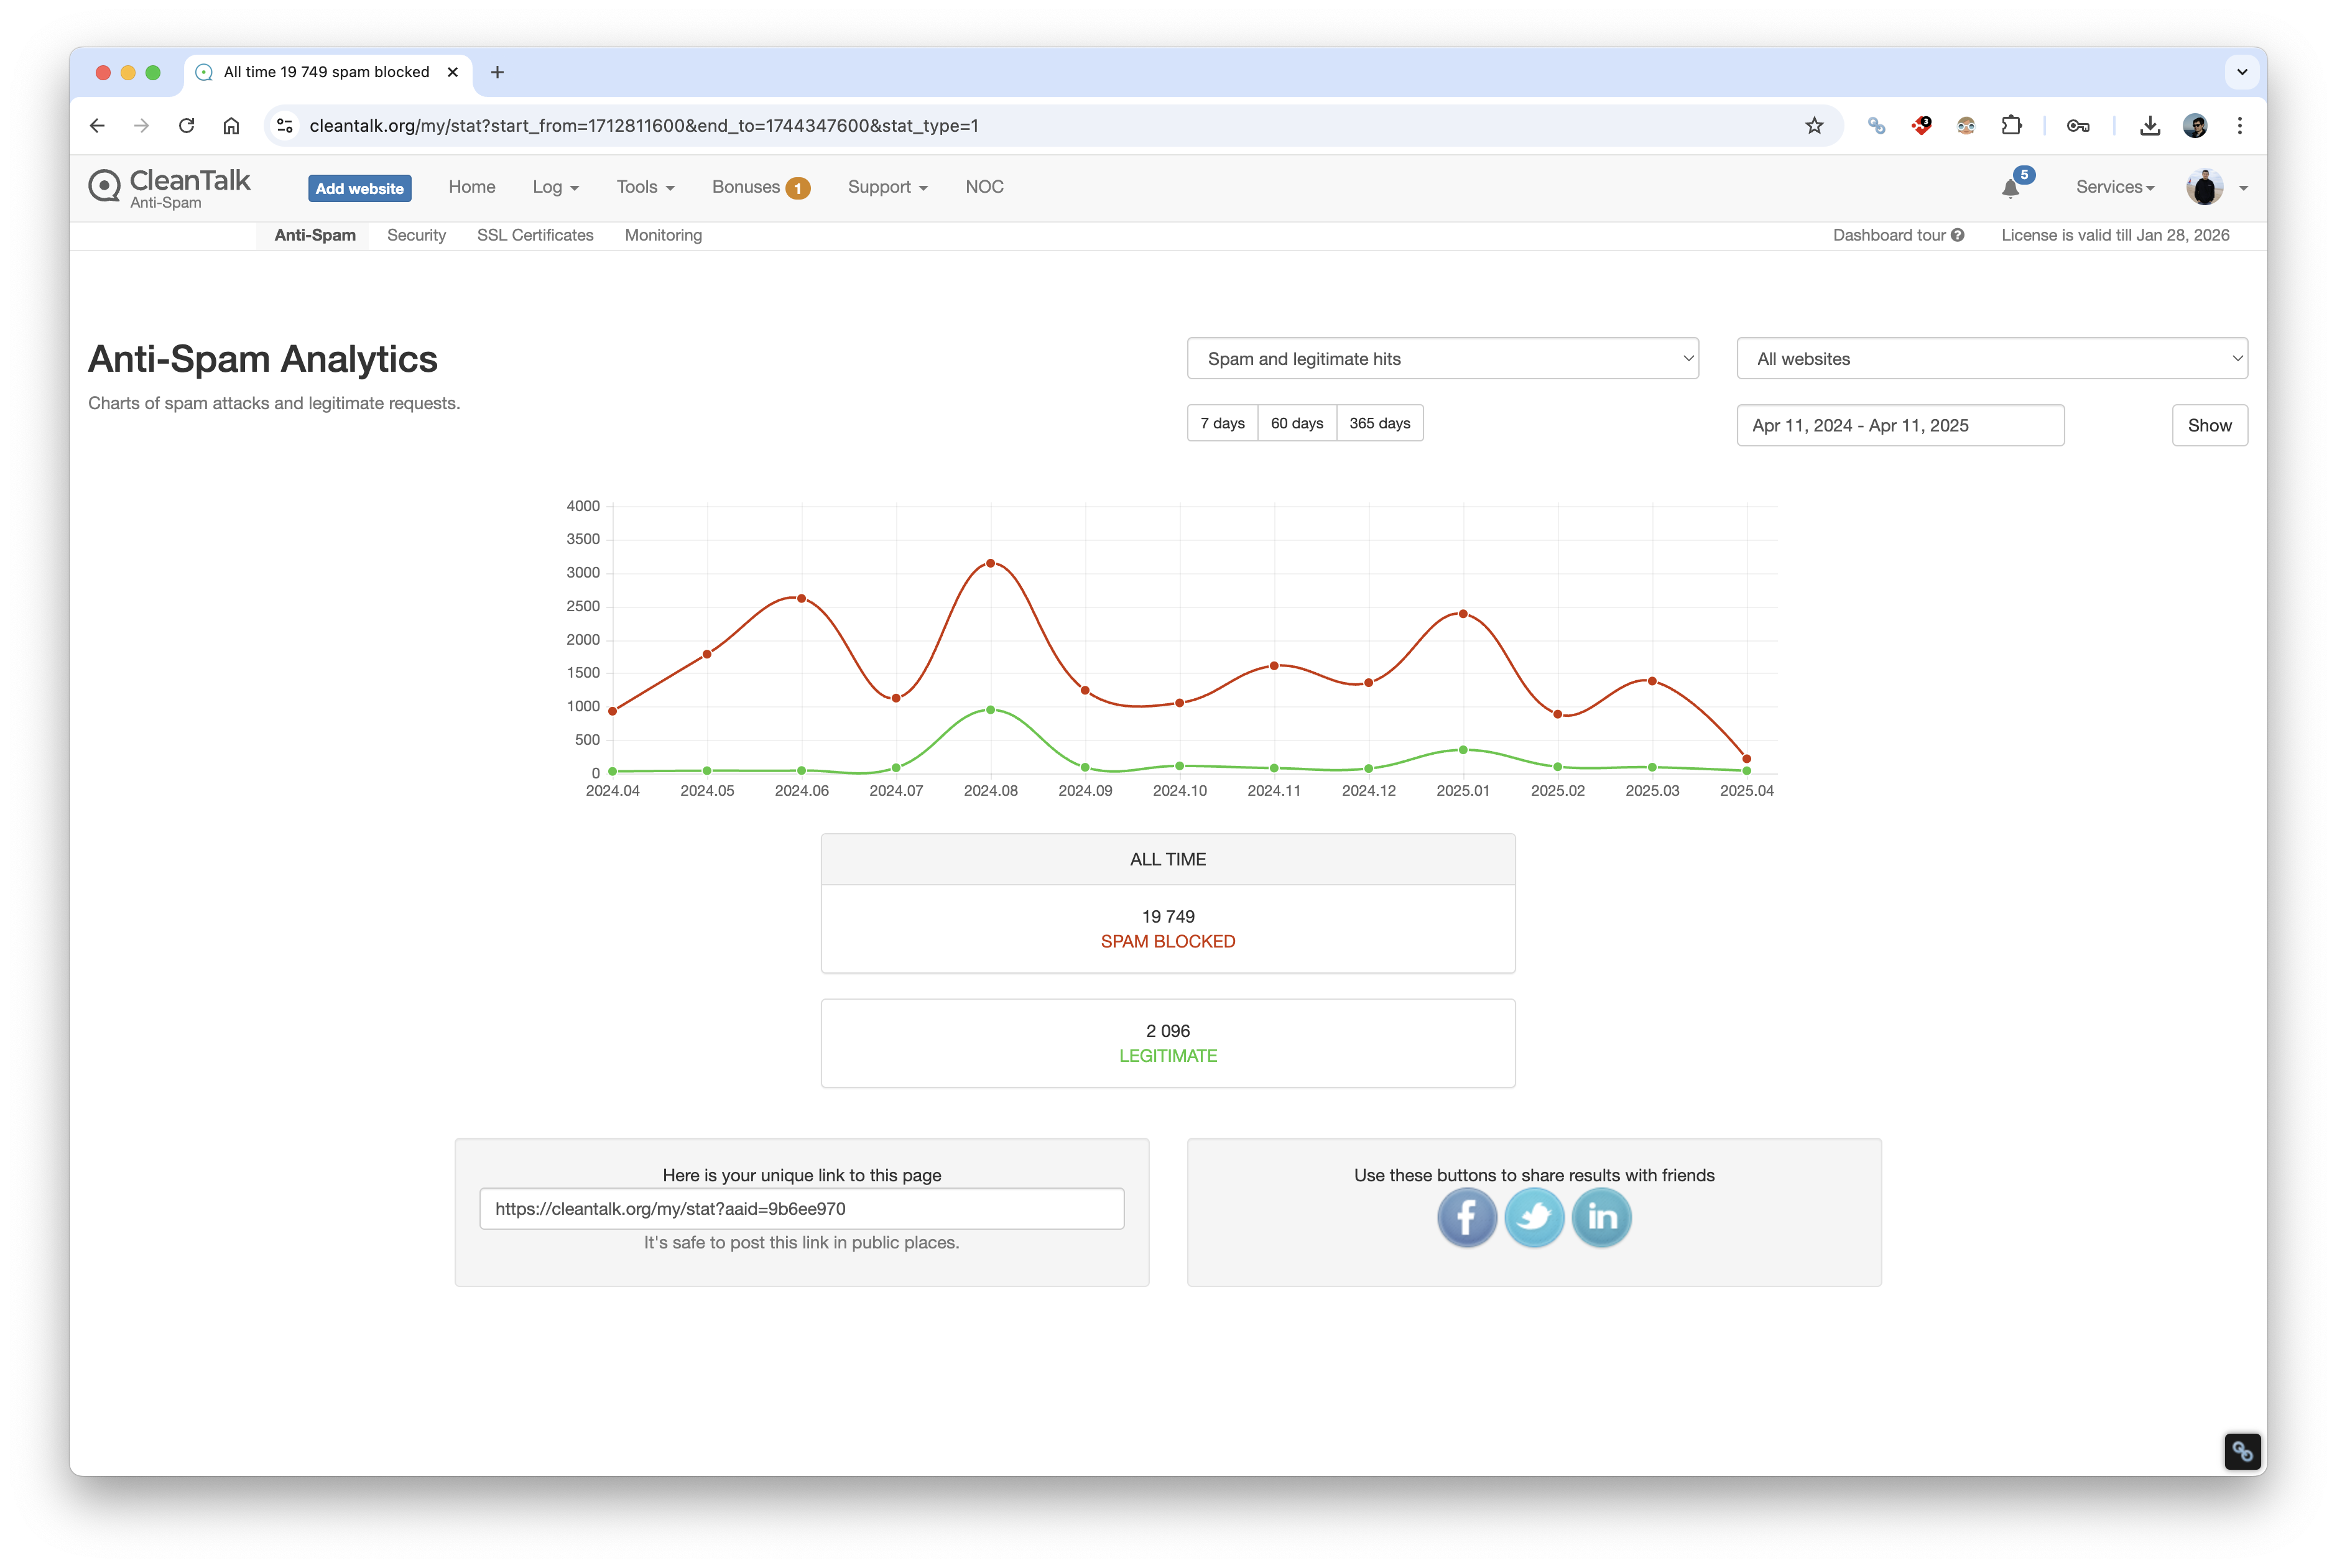Screen dimensions: 2337x1568
Task: Open the All websites dropdown
Action: [x=1991, y=359]
